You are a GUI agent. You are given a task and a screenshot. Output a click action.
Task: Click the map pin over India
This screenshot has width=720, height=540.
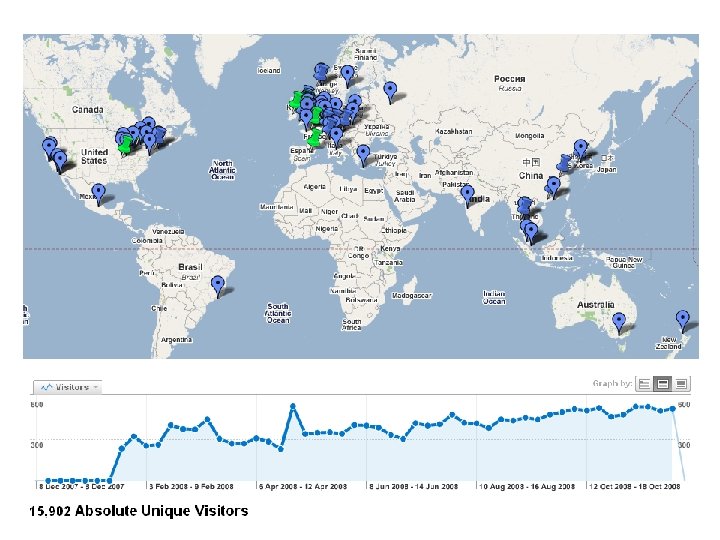point(467,195)
